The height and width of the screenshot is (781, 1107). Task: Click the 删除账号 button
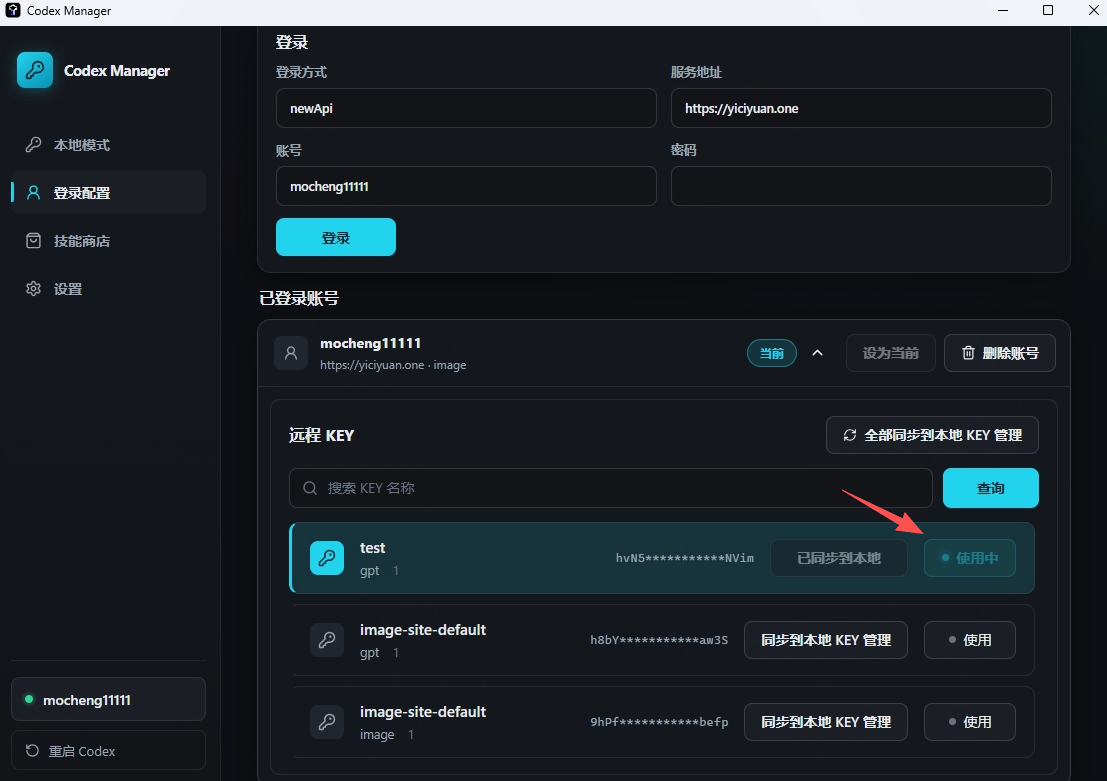[x=1000, y=353]
